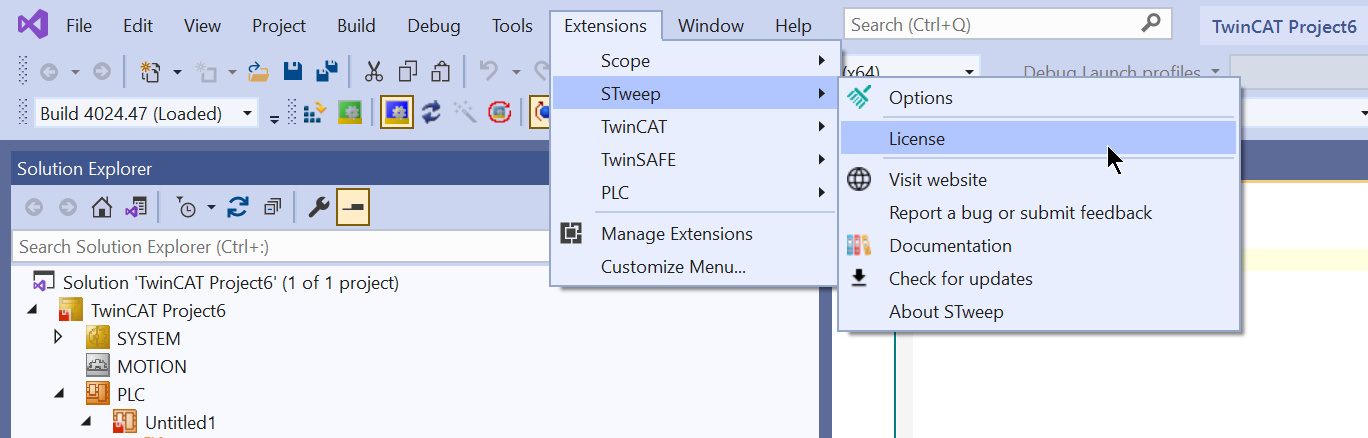The width and height of the screenshot is (1368, 438).
Task: Select Customize Menu entry
Action: click(x=694, y=267)
